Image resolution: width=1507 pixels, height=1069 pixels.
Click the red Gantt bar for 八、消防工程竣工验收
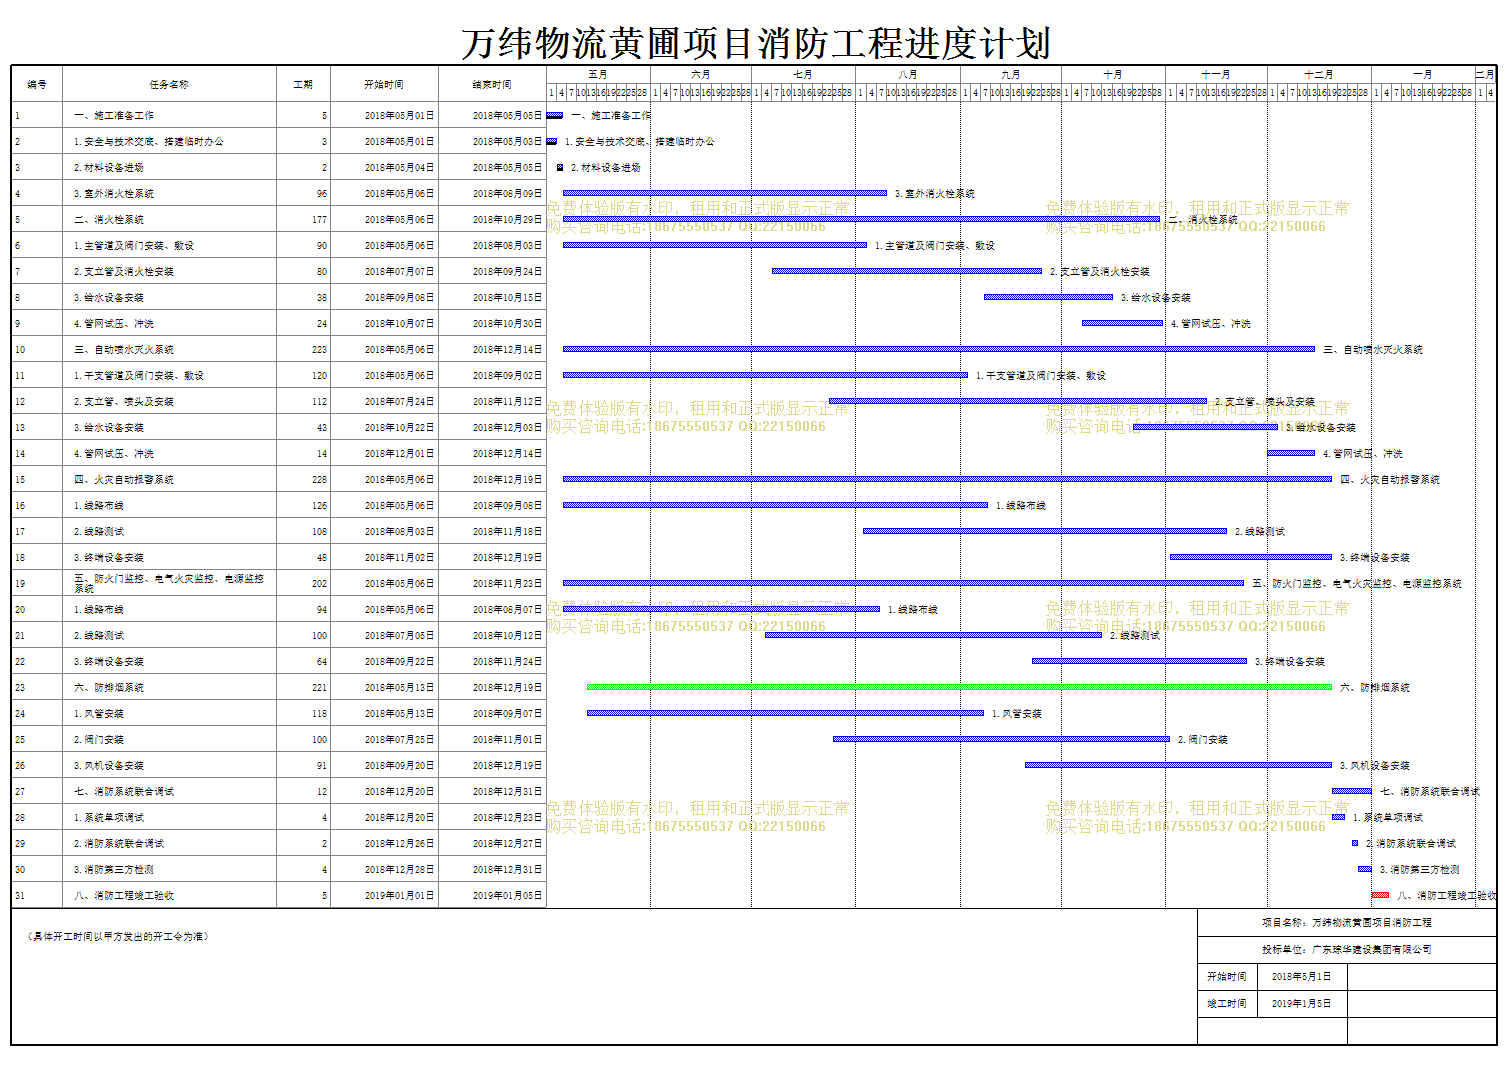coord(1380,895)
